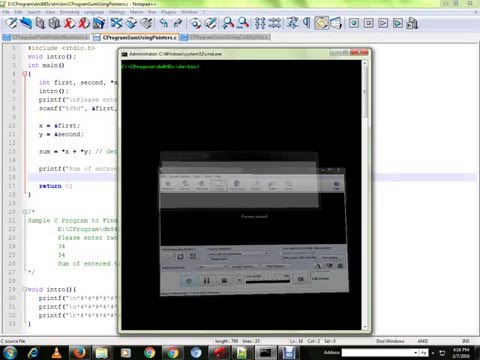Create a new file with New toolbar icon
This screenshot has width=480, height=360.
(x=11, y=23)
